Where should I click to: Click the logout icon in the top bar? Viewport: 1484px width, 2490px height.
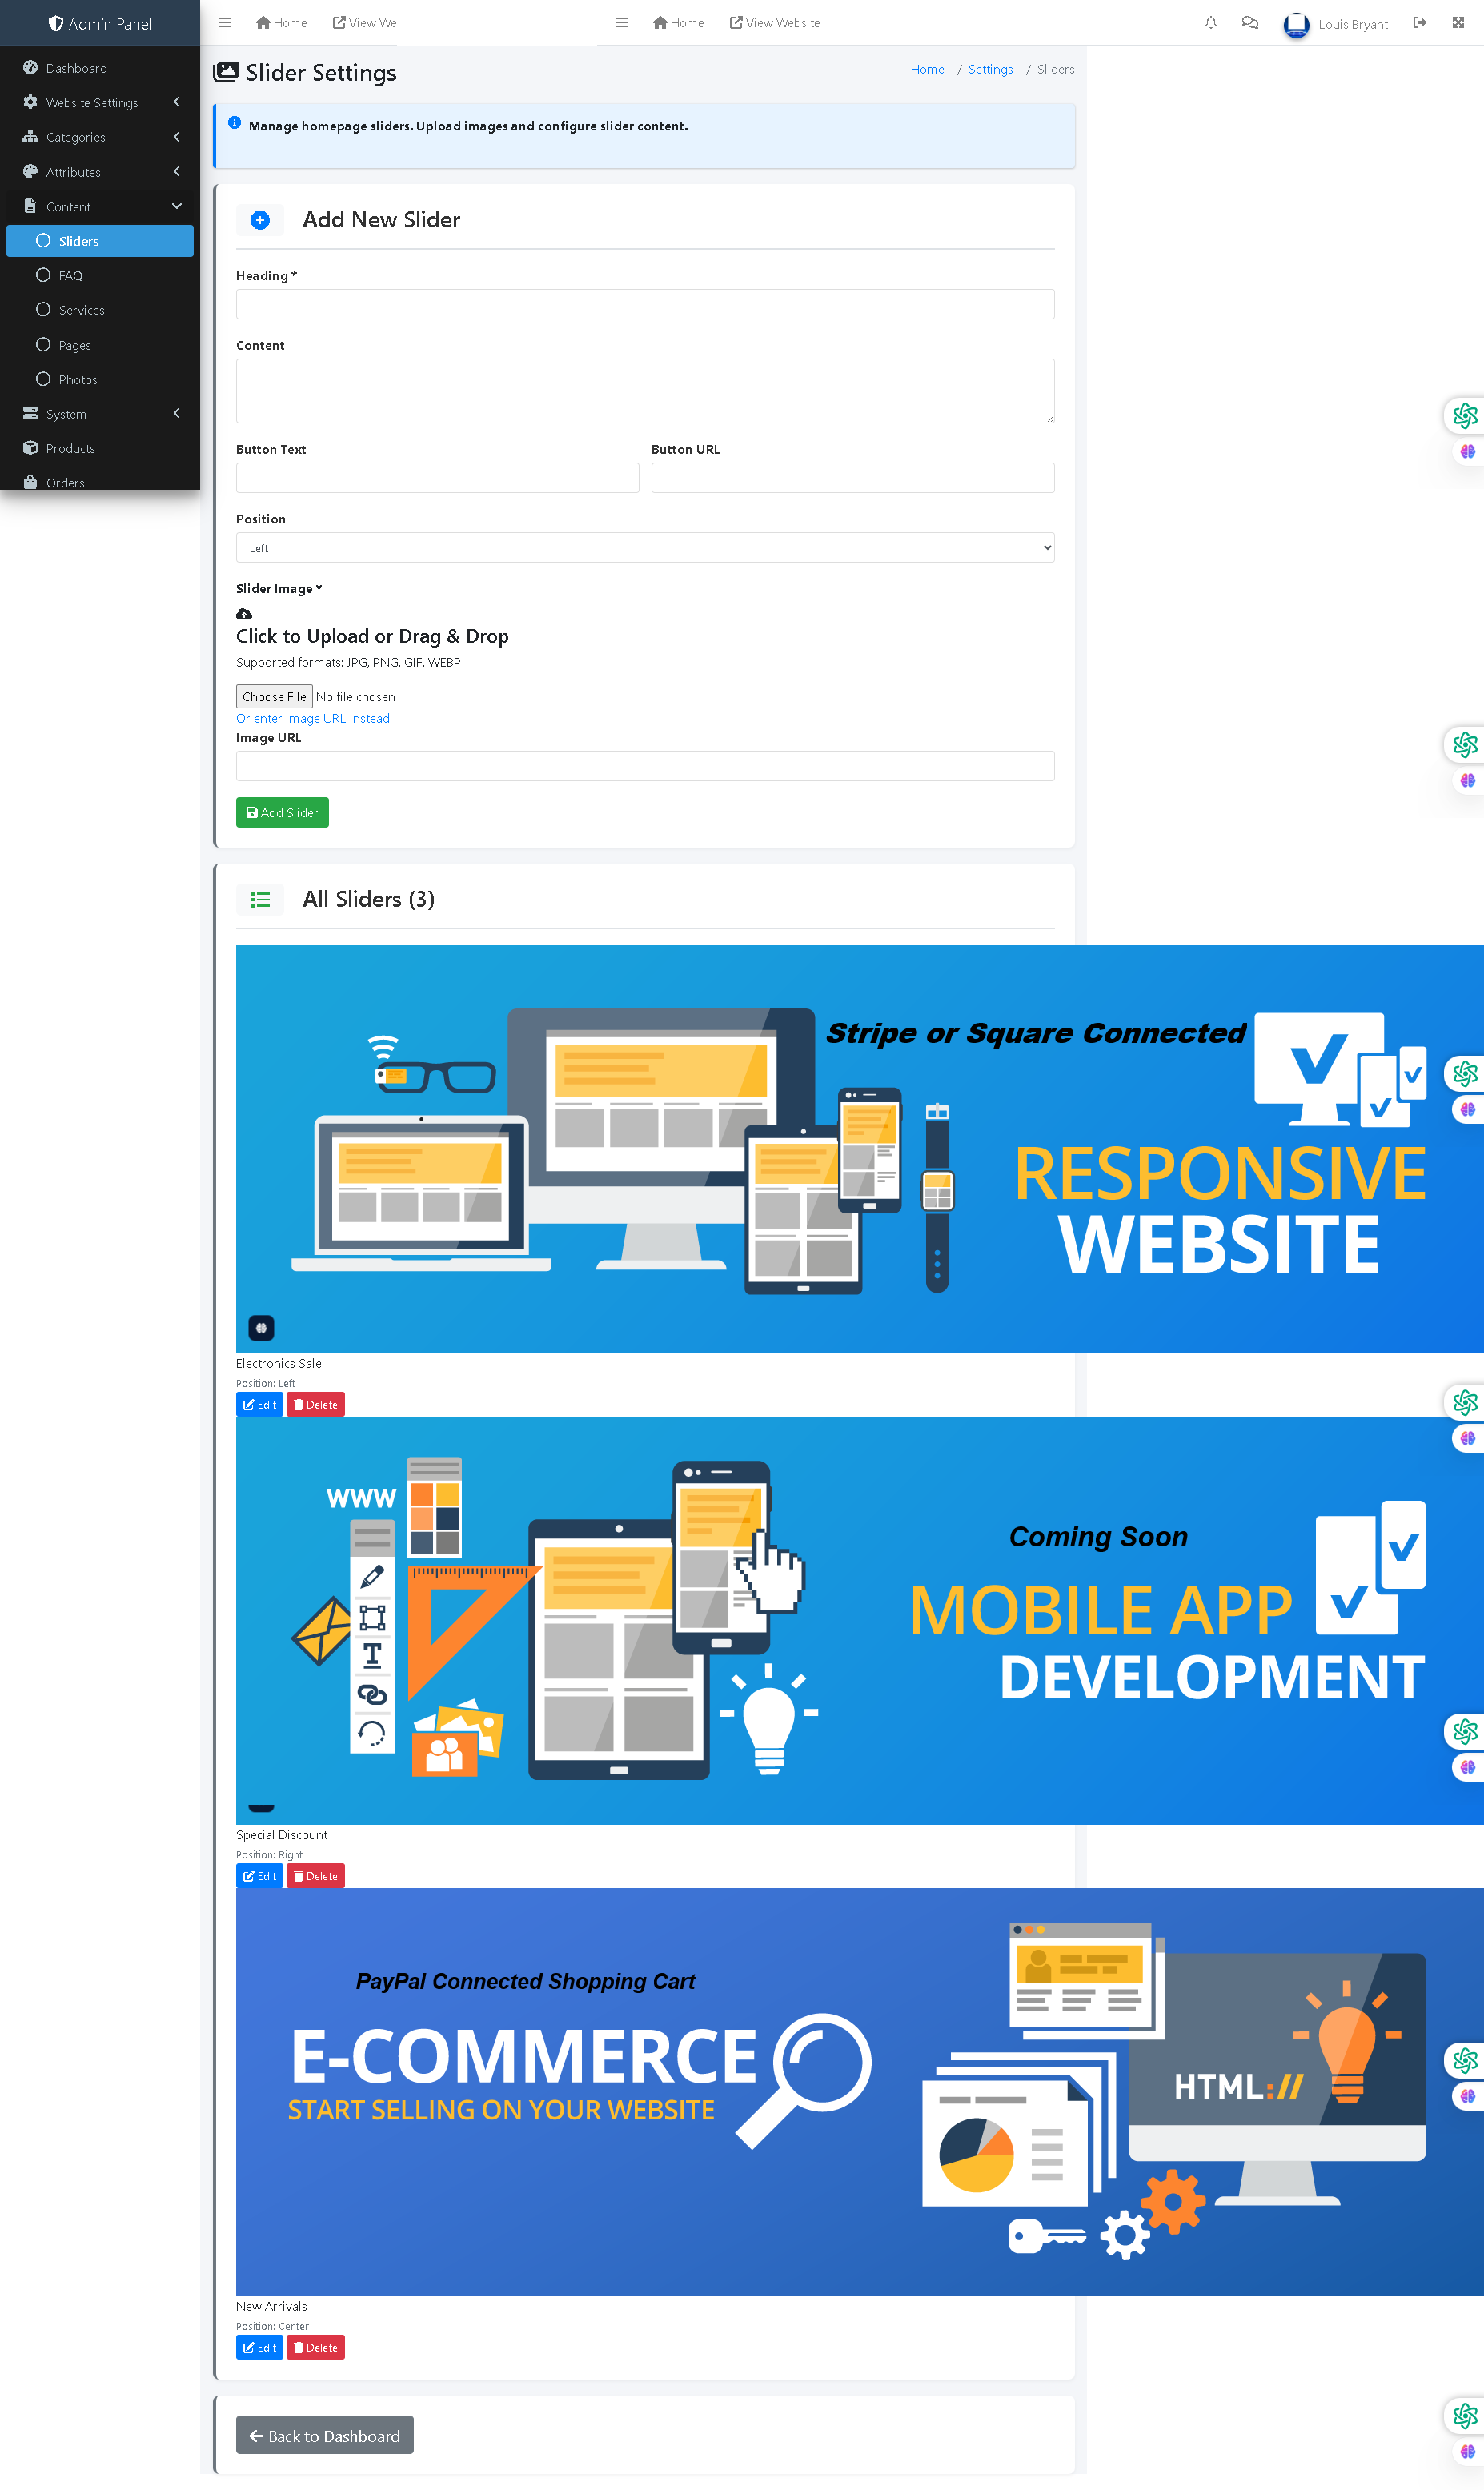click(1419, 22)
